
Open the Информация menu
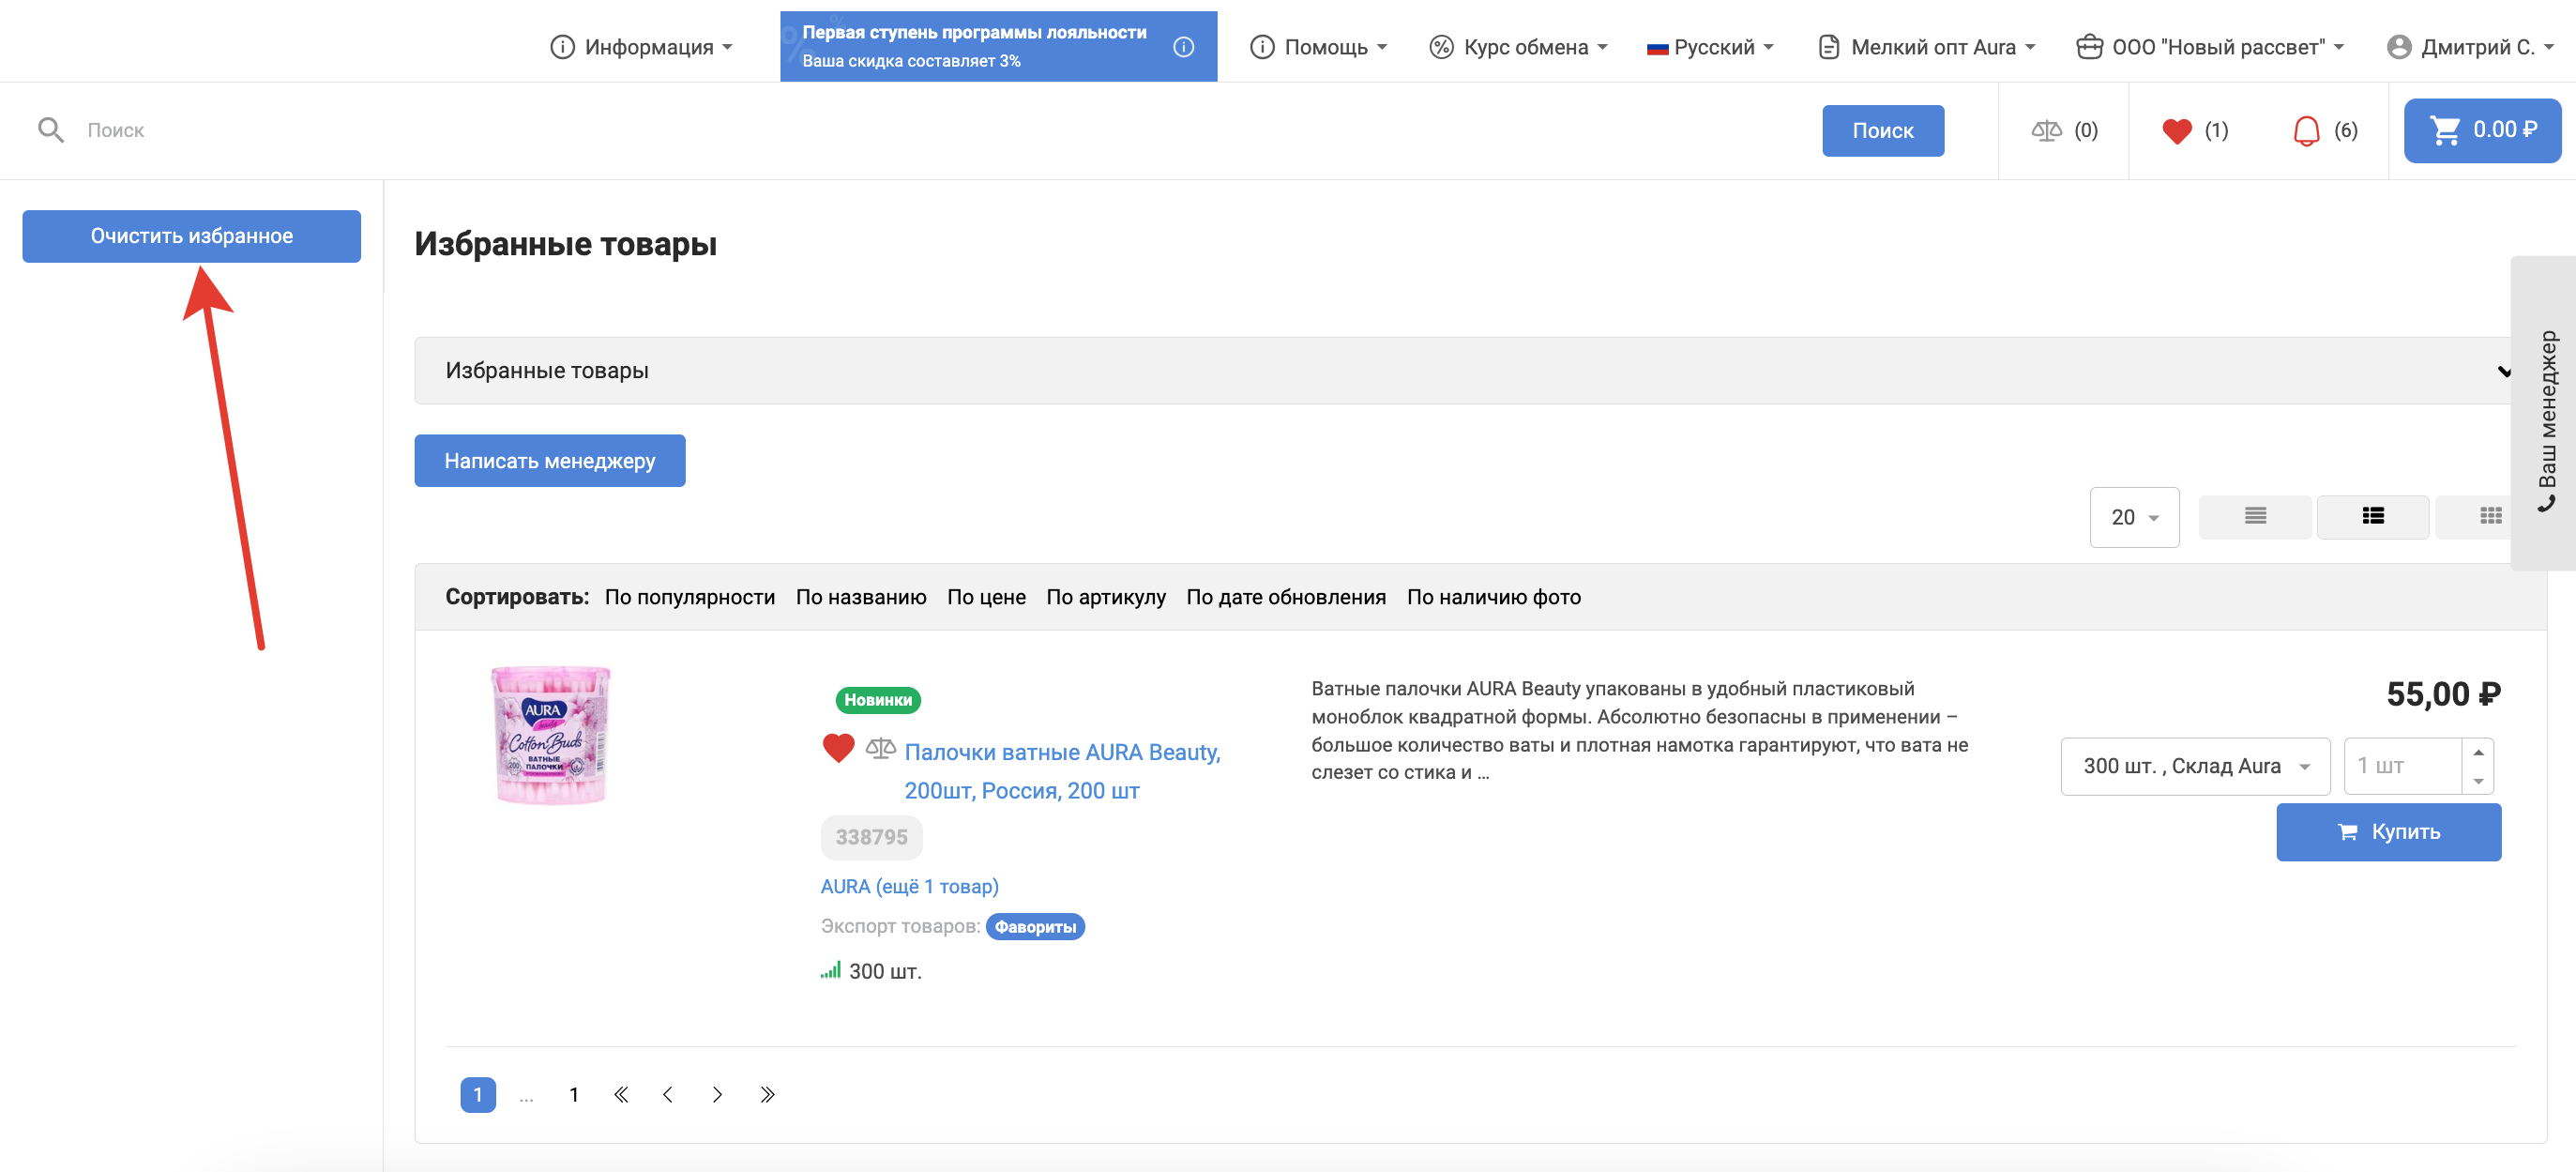(641, 47)
